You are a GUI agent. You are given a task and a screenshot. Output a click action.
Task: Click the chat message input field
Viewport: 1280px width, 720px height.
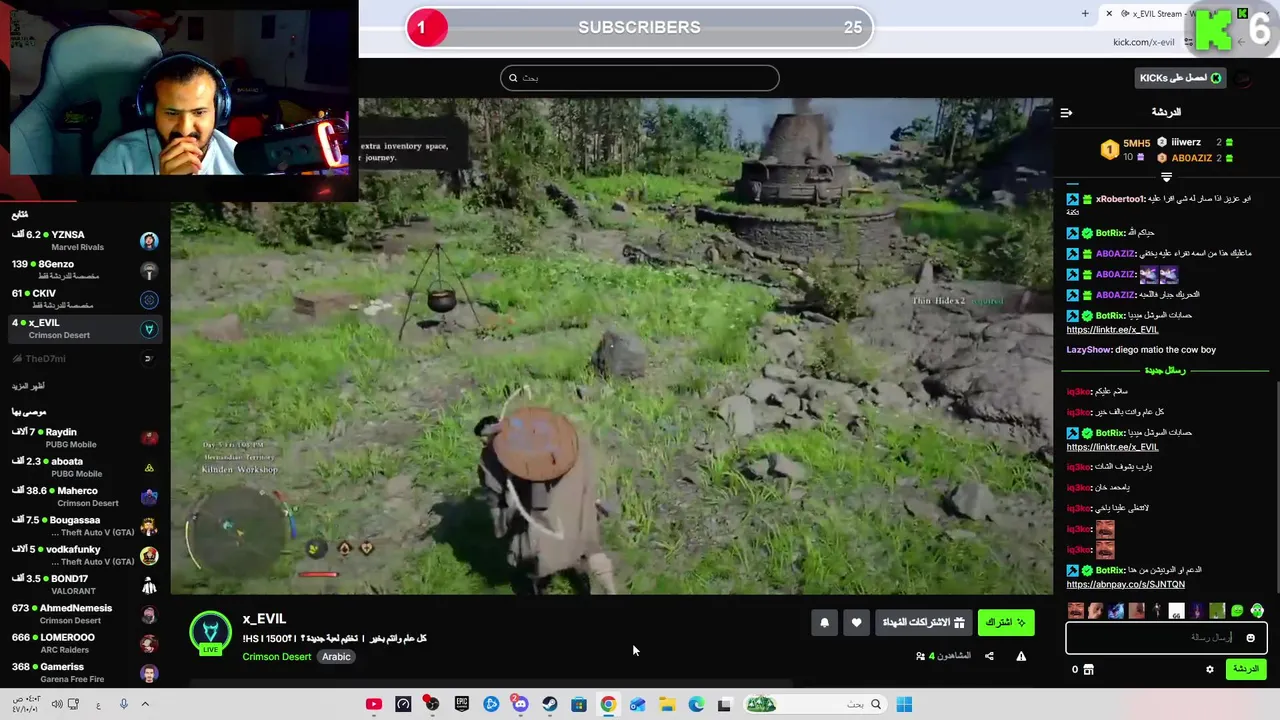point(1166,637)
